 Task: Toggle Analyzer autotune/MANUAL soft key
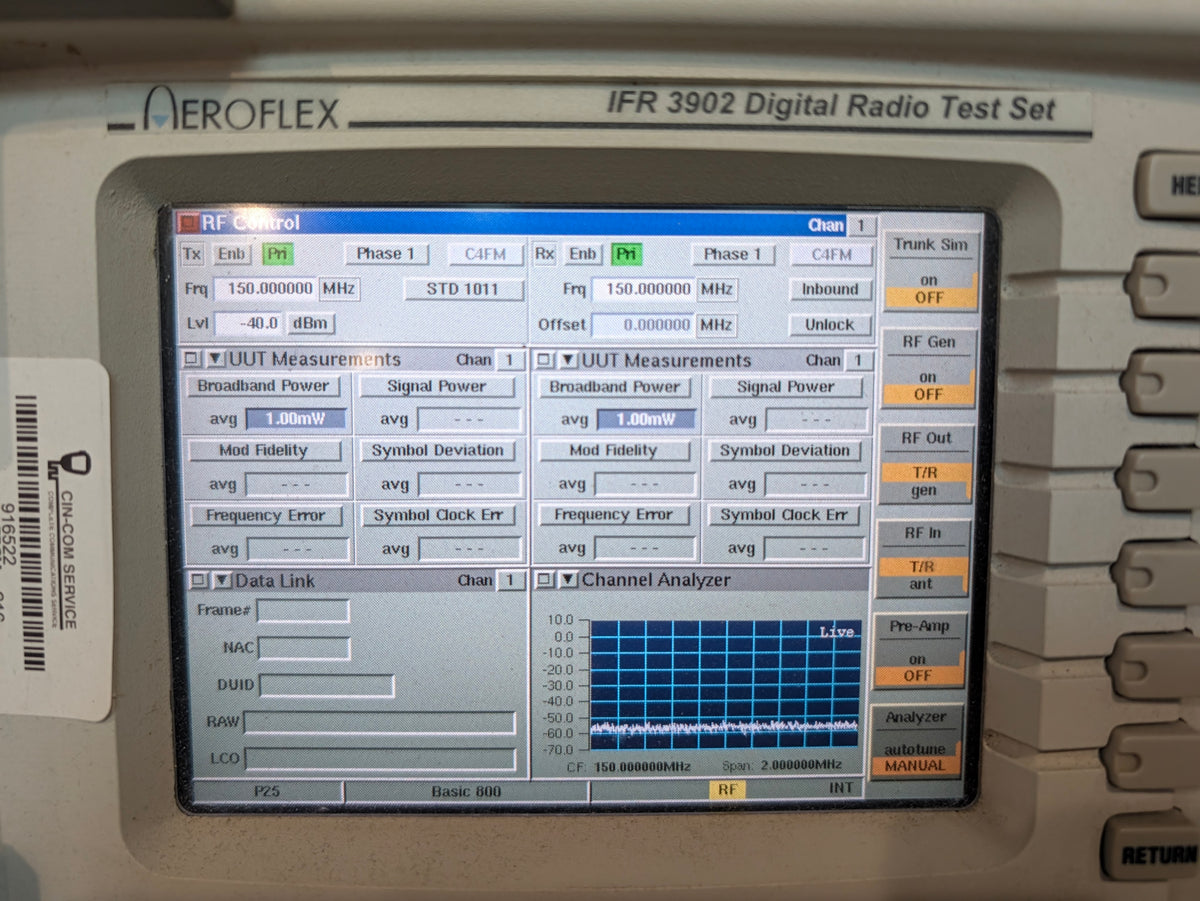pyautogui.click(x=917, y=742)
